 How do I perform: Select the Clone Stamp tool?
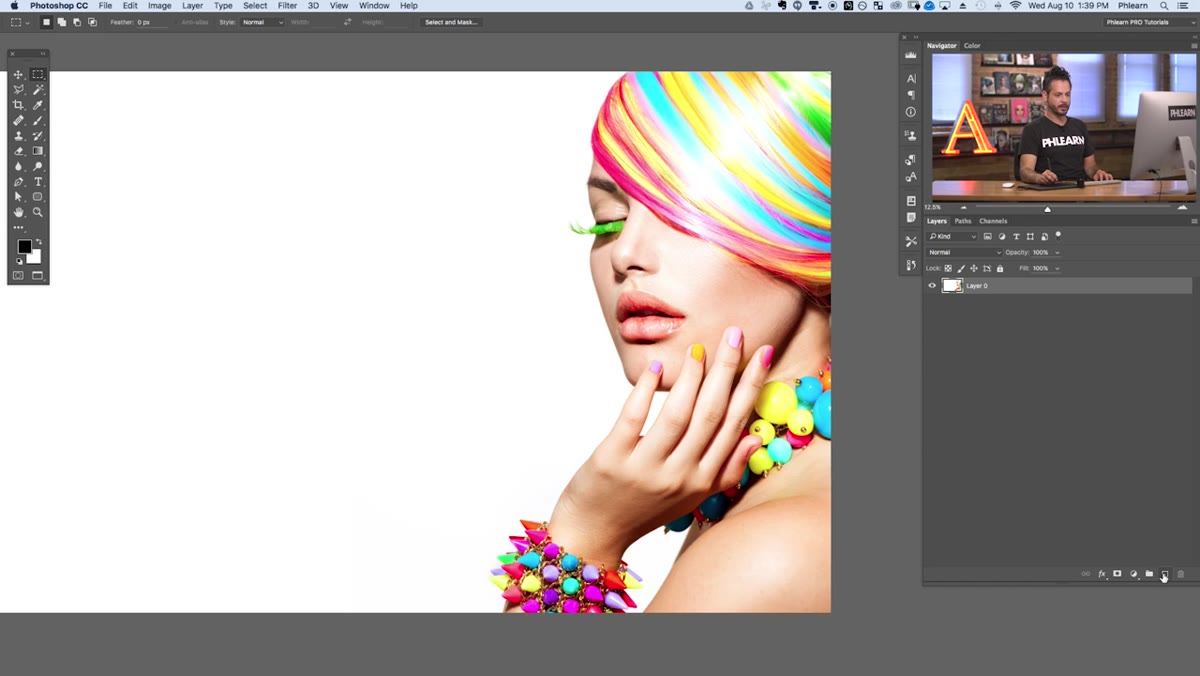click(18, 136)
